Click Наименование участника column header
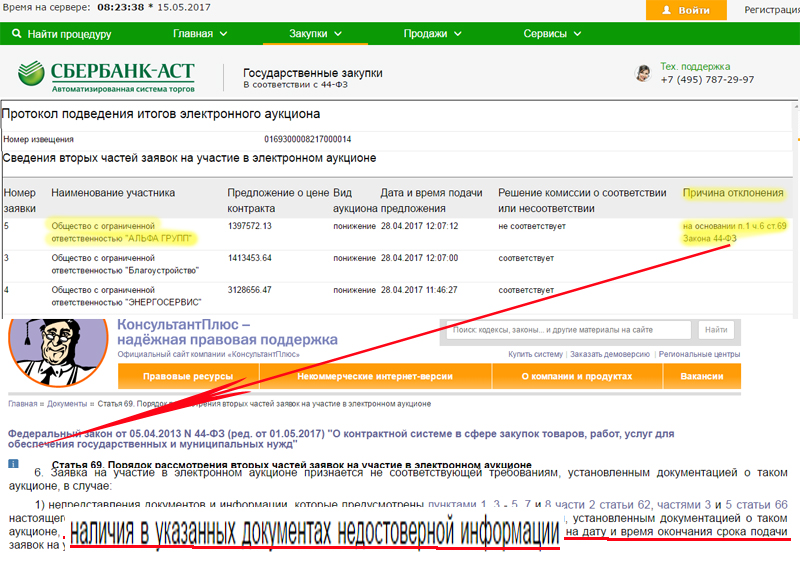800x567 pixels. [x=113, y=193]
